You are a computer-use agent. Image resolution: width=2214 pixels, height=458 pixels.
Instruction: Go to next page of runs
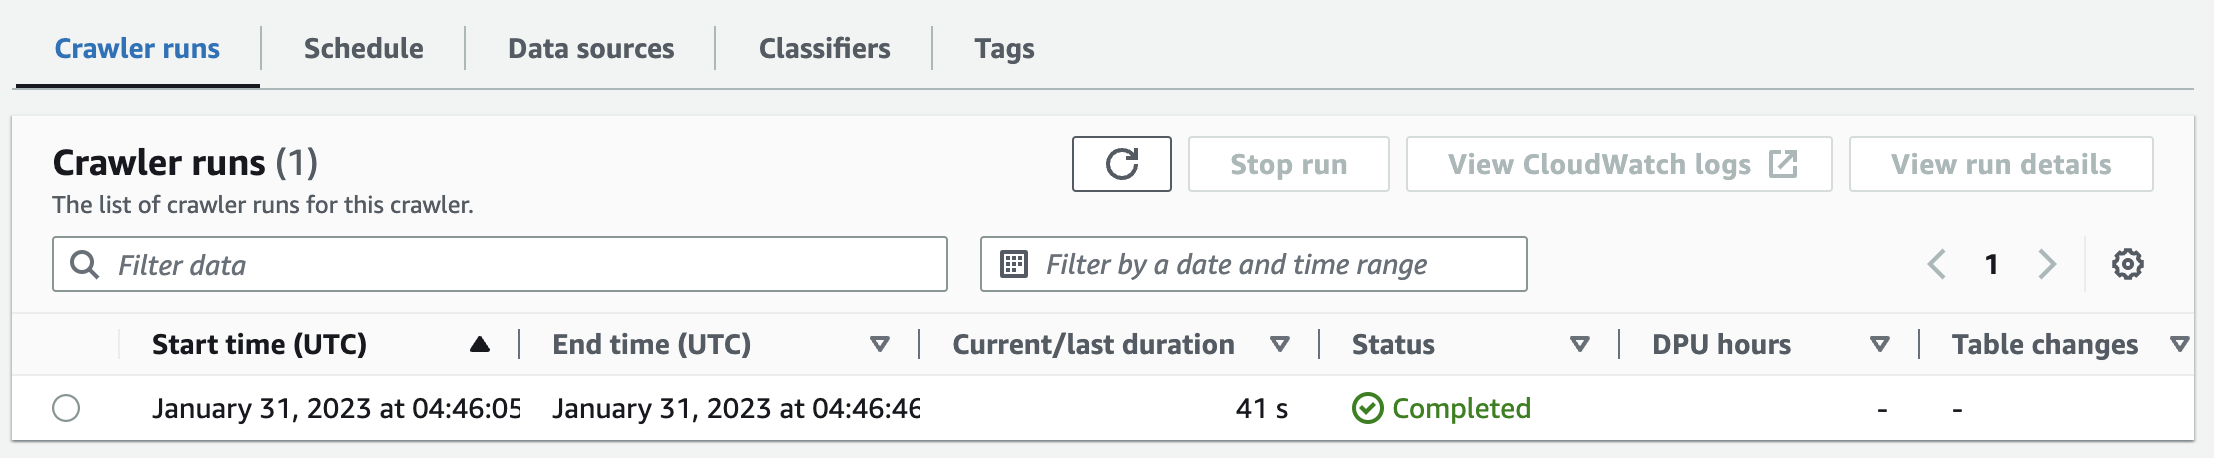point(2047,264)
